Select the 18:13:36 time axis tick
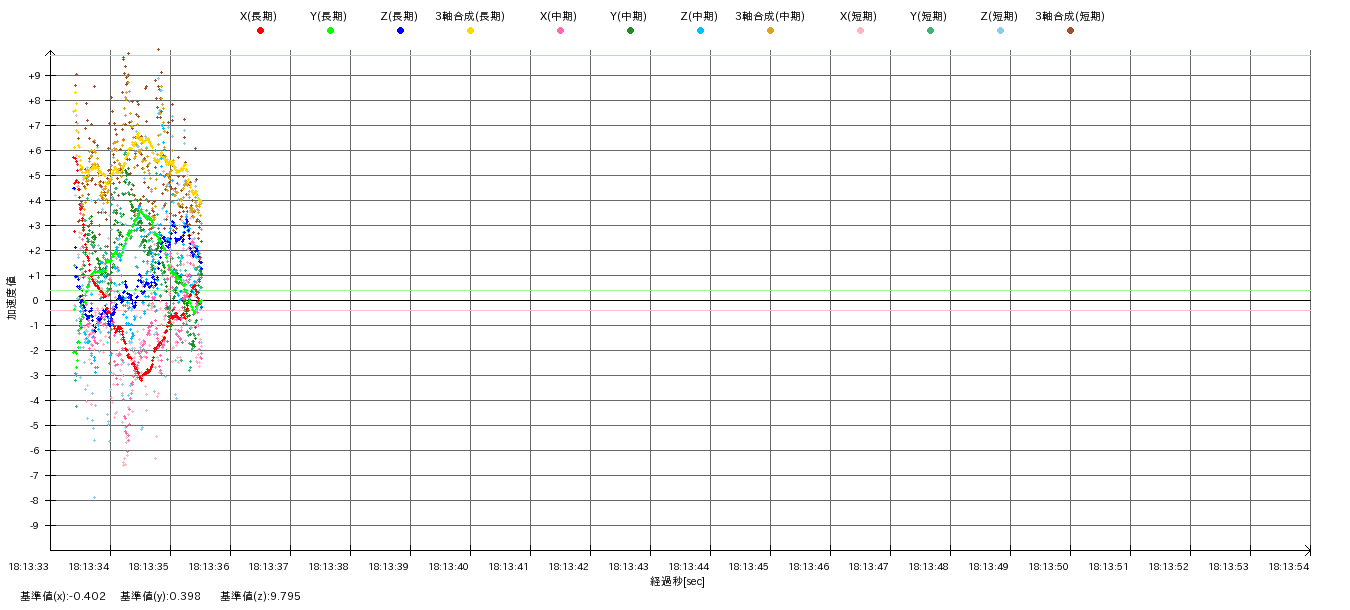1350x610 pixels. pyautogui.click(x=209, y=566)
